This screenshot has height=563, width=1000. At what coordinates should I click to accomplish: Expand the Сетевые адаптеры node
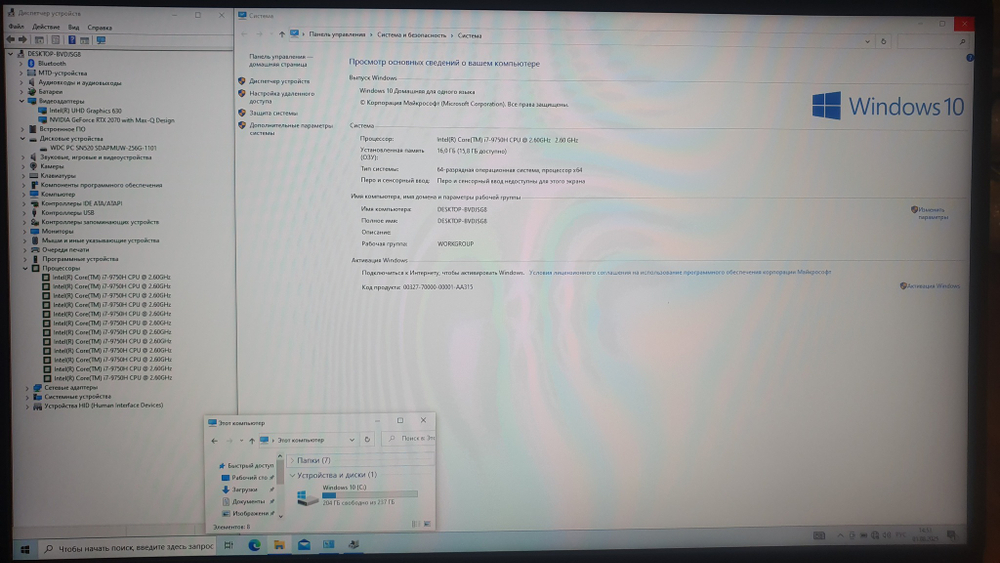pos(27,387)
